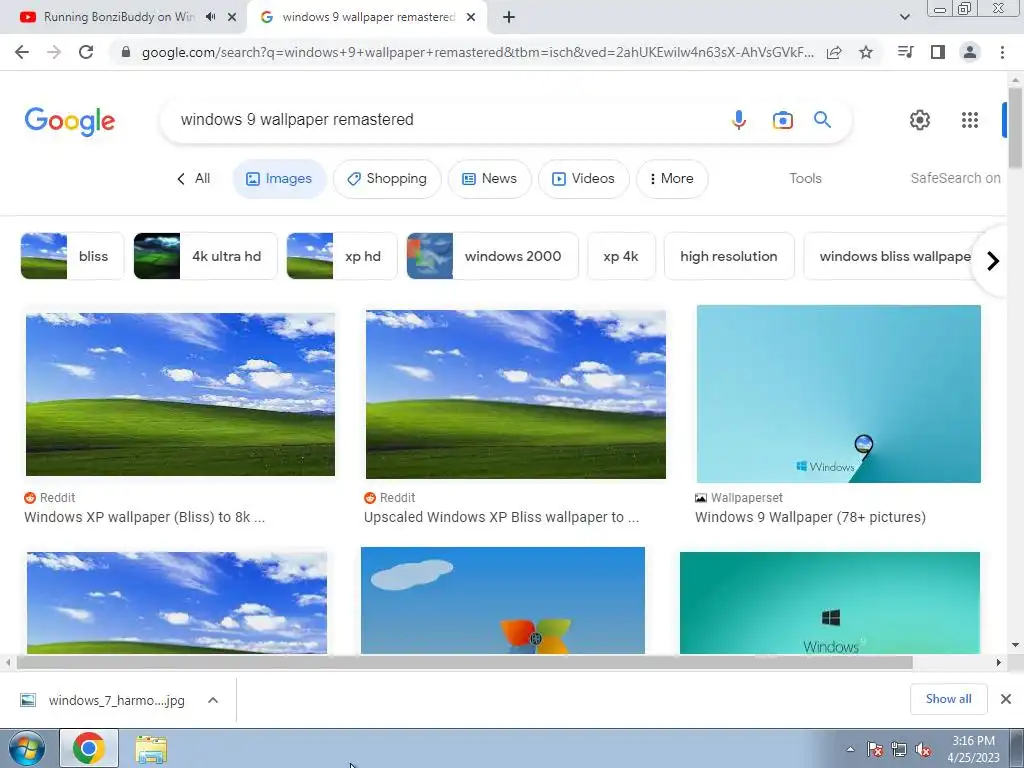Image resolution: width=1024 pixels, height=768 pixels.
Task: Select the xp 4k chip
Action: (x=621, y=256)
